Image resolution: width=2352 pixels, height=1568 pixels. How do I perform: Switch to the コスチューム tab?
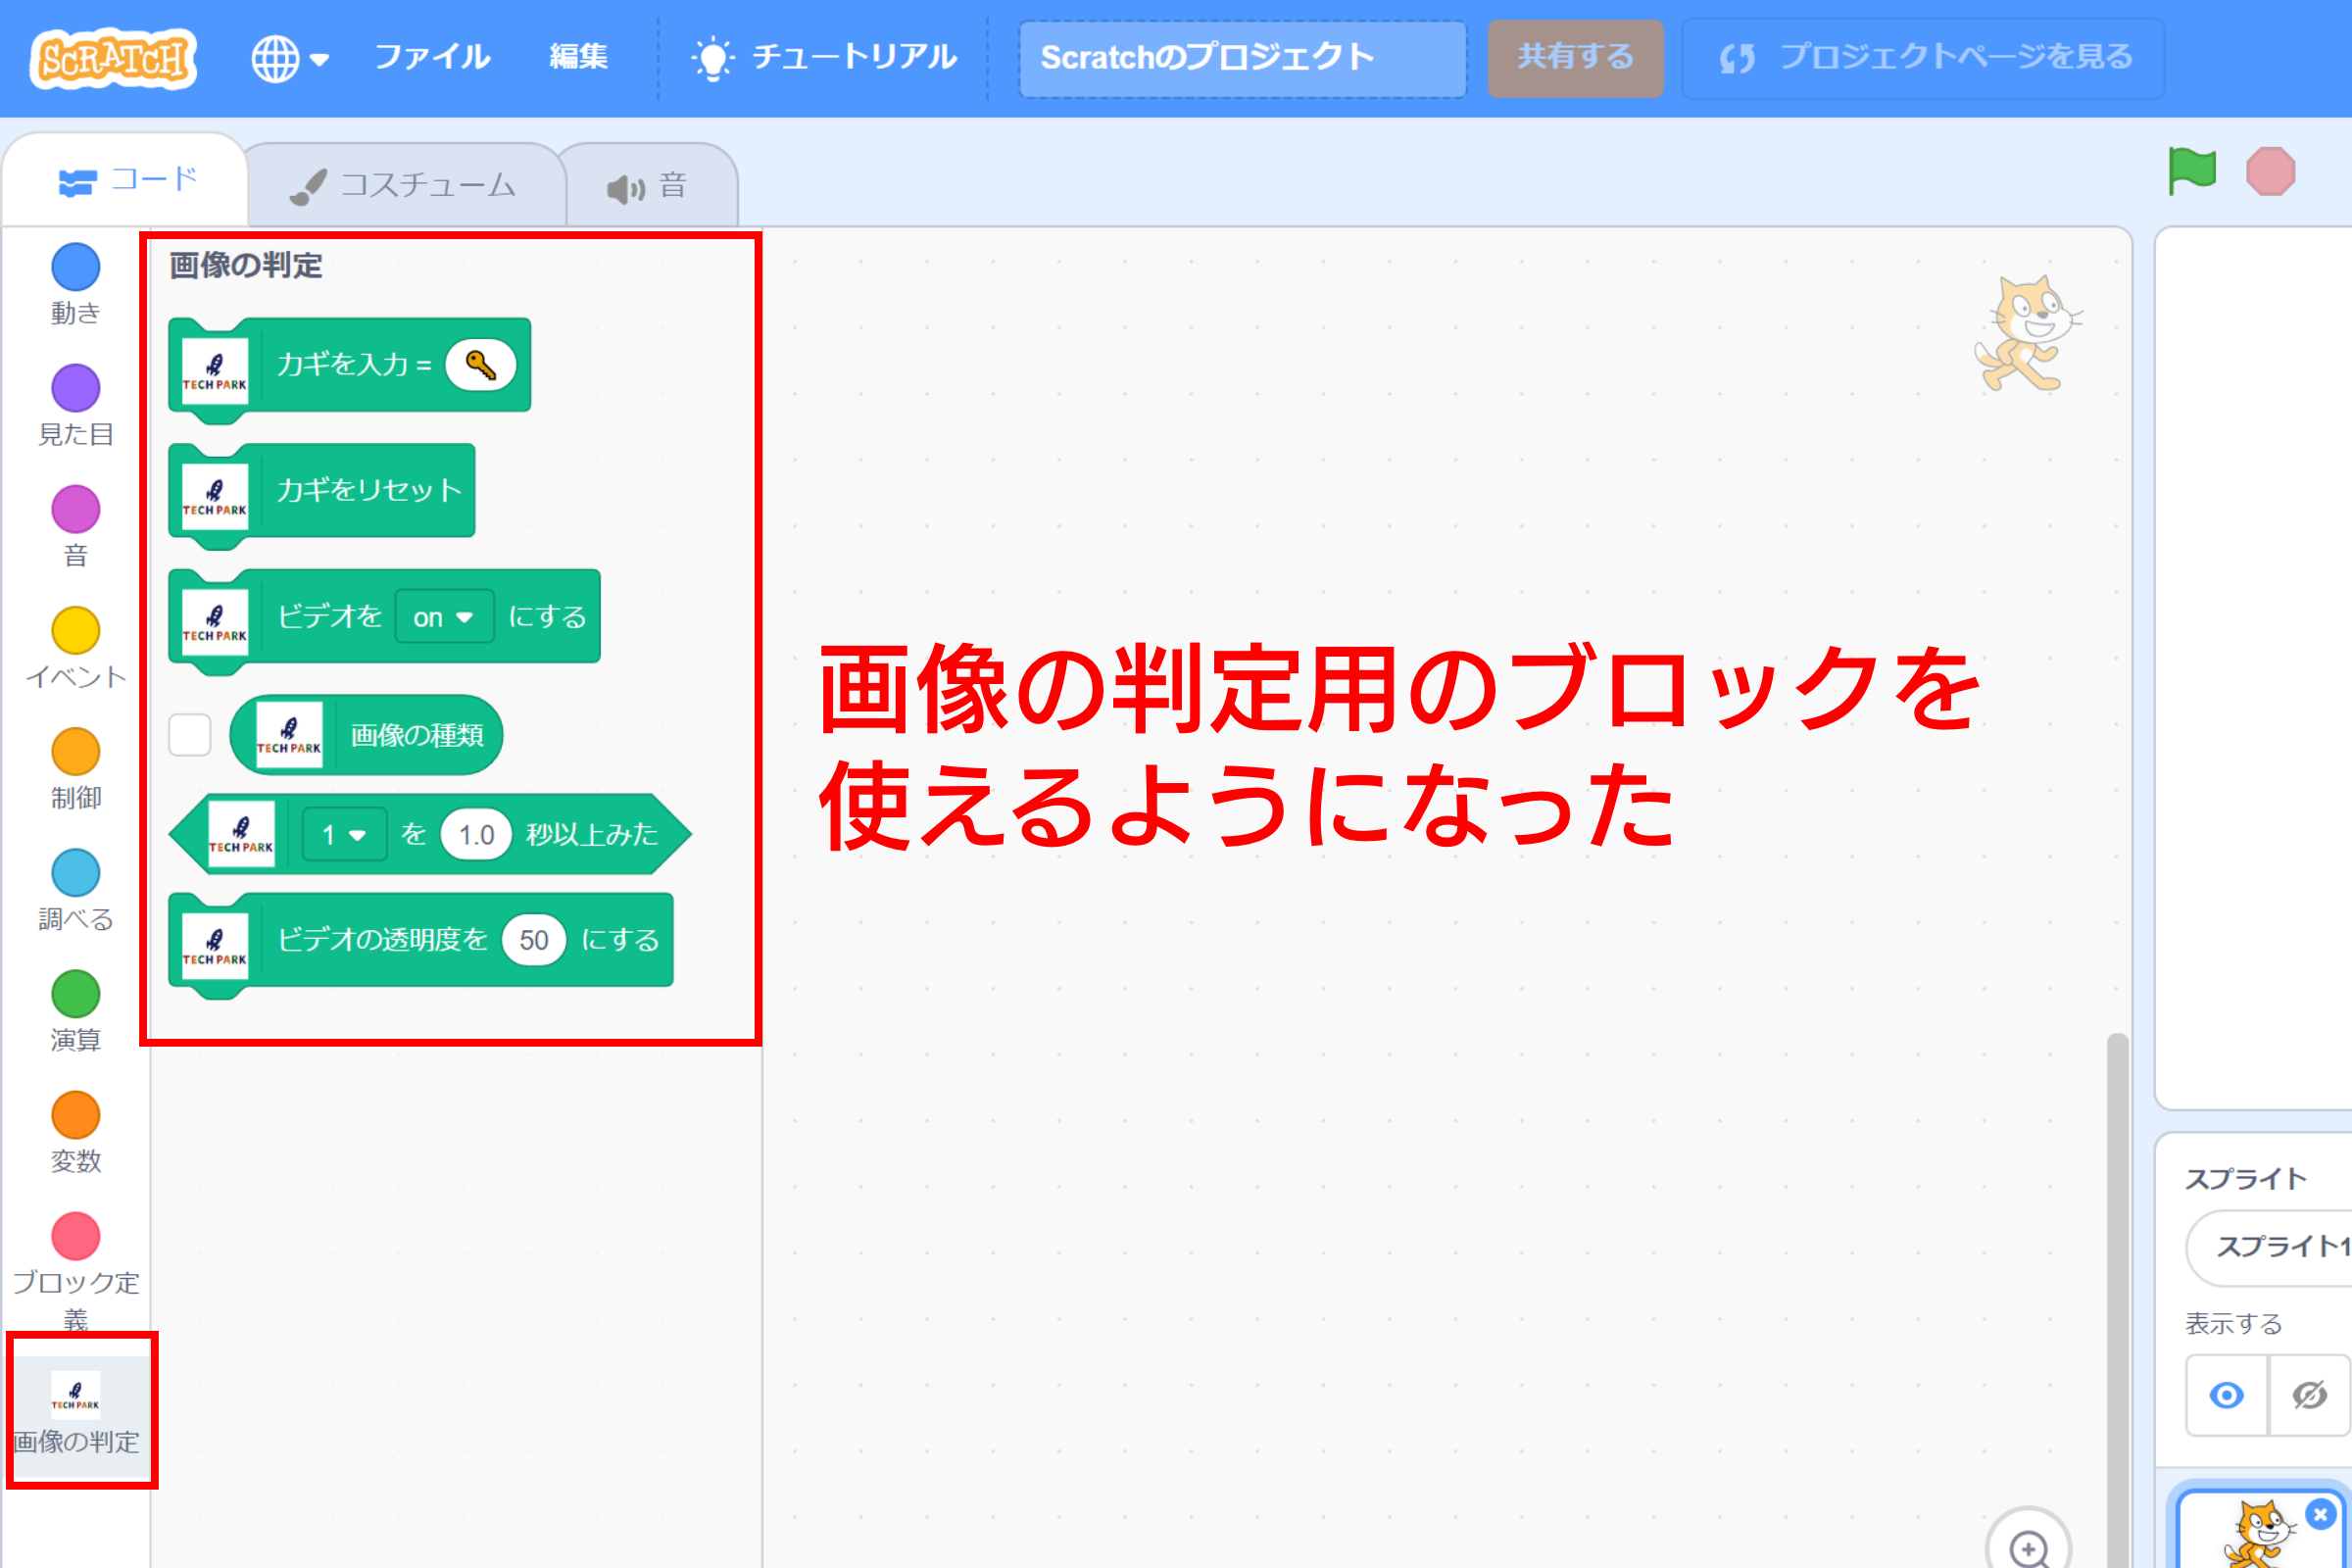click(405, 183)
